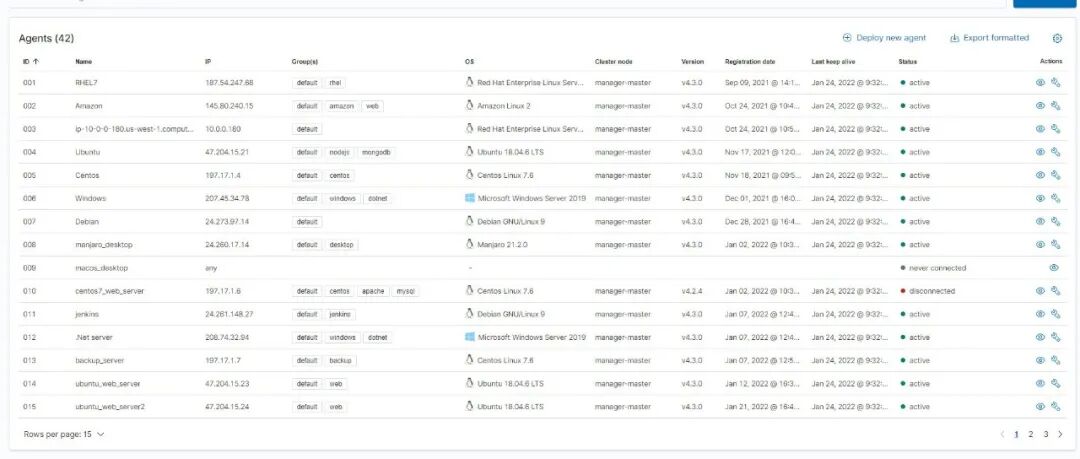Open config icon for centos7_web_server
This screenshot has width=1080, height=459.
pos(1055,291)
